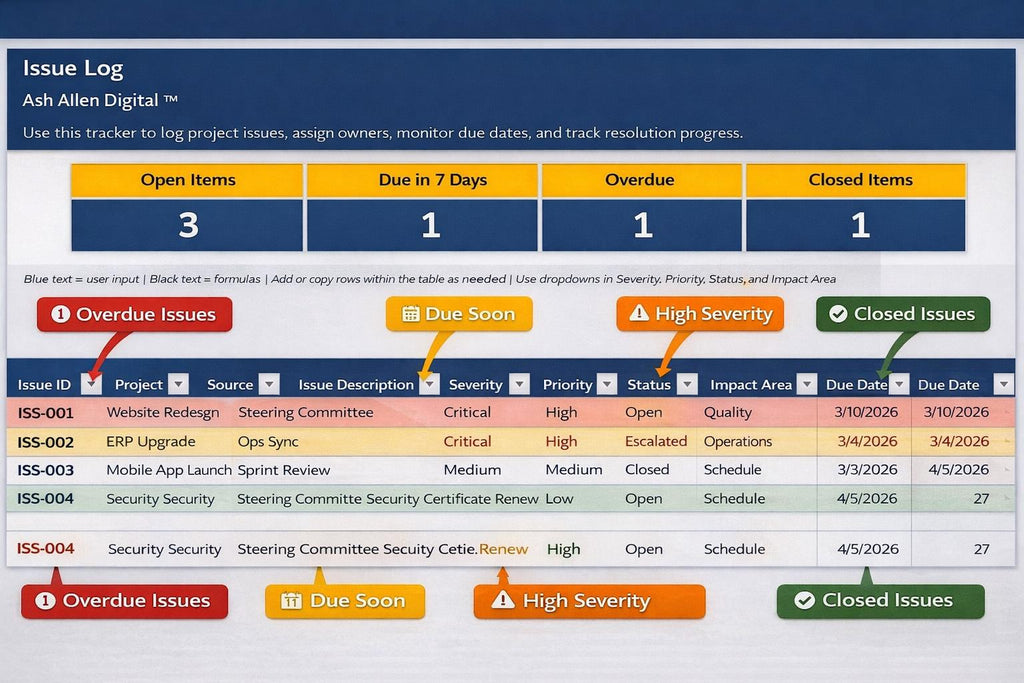Click the red ISS-004 issue ID
Viewport: 1024px width, 683px height.
coord(46,548)
